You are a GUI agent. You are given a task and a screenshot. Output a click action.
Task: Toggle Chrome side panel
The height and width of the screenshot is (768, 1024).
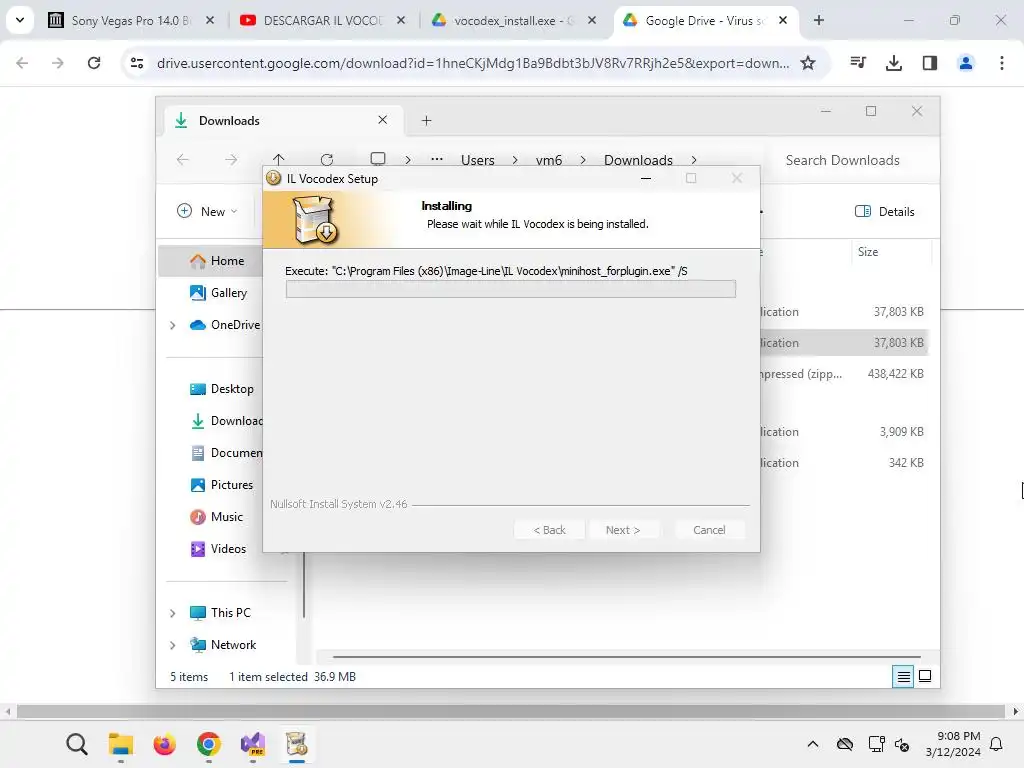click(930, 63)
